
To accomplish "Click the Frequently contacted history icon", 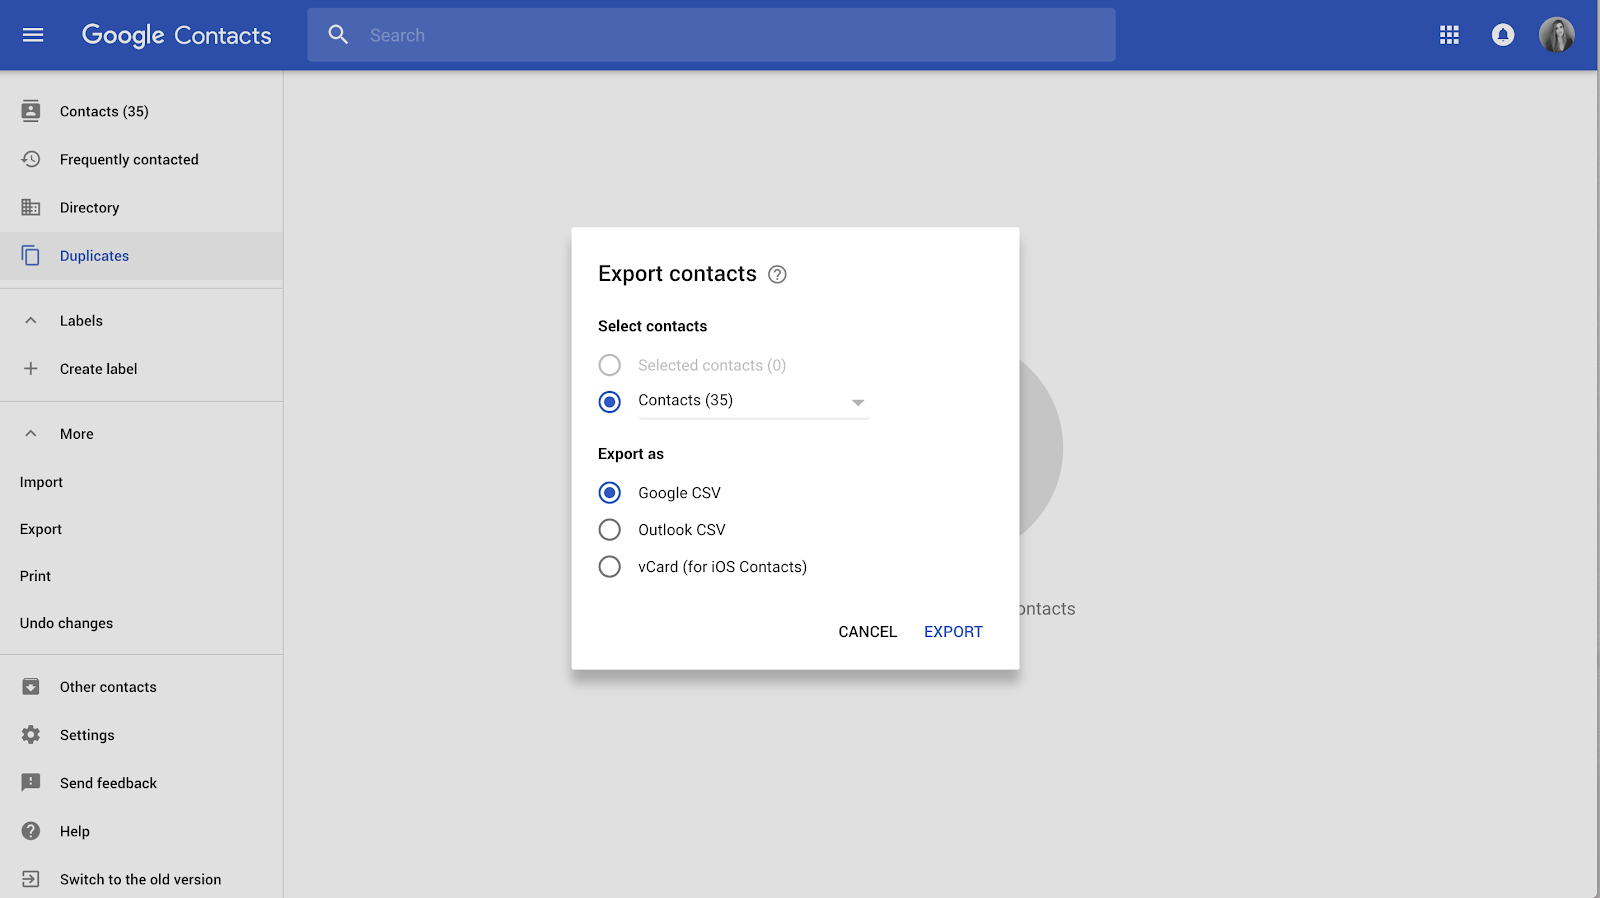I will [31, 159].
